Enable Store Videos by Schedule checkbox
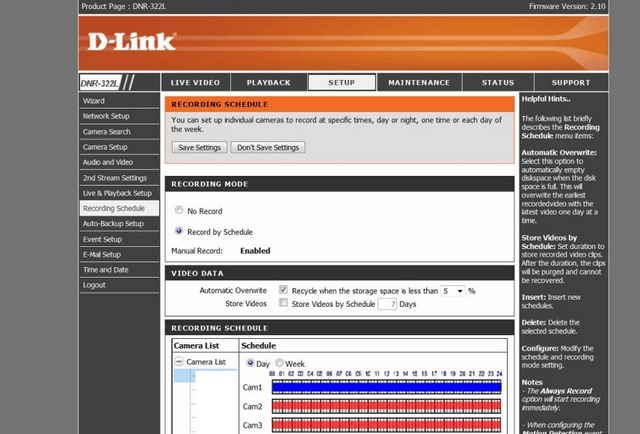Screen dimensions: 640x434 pos(283,303)
